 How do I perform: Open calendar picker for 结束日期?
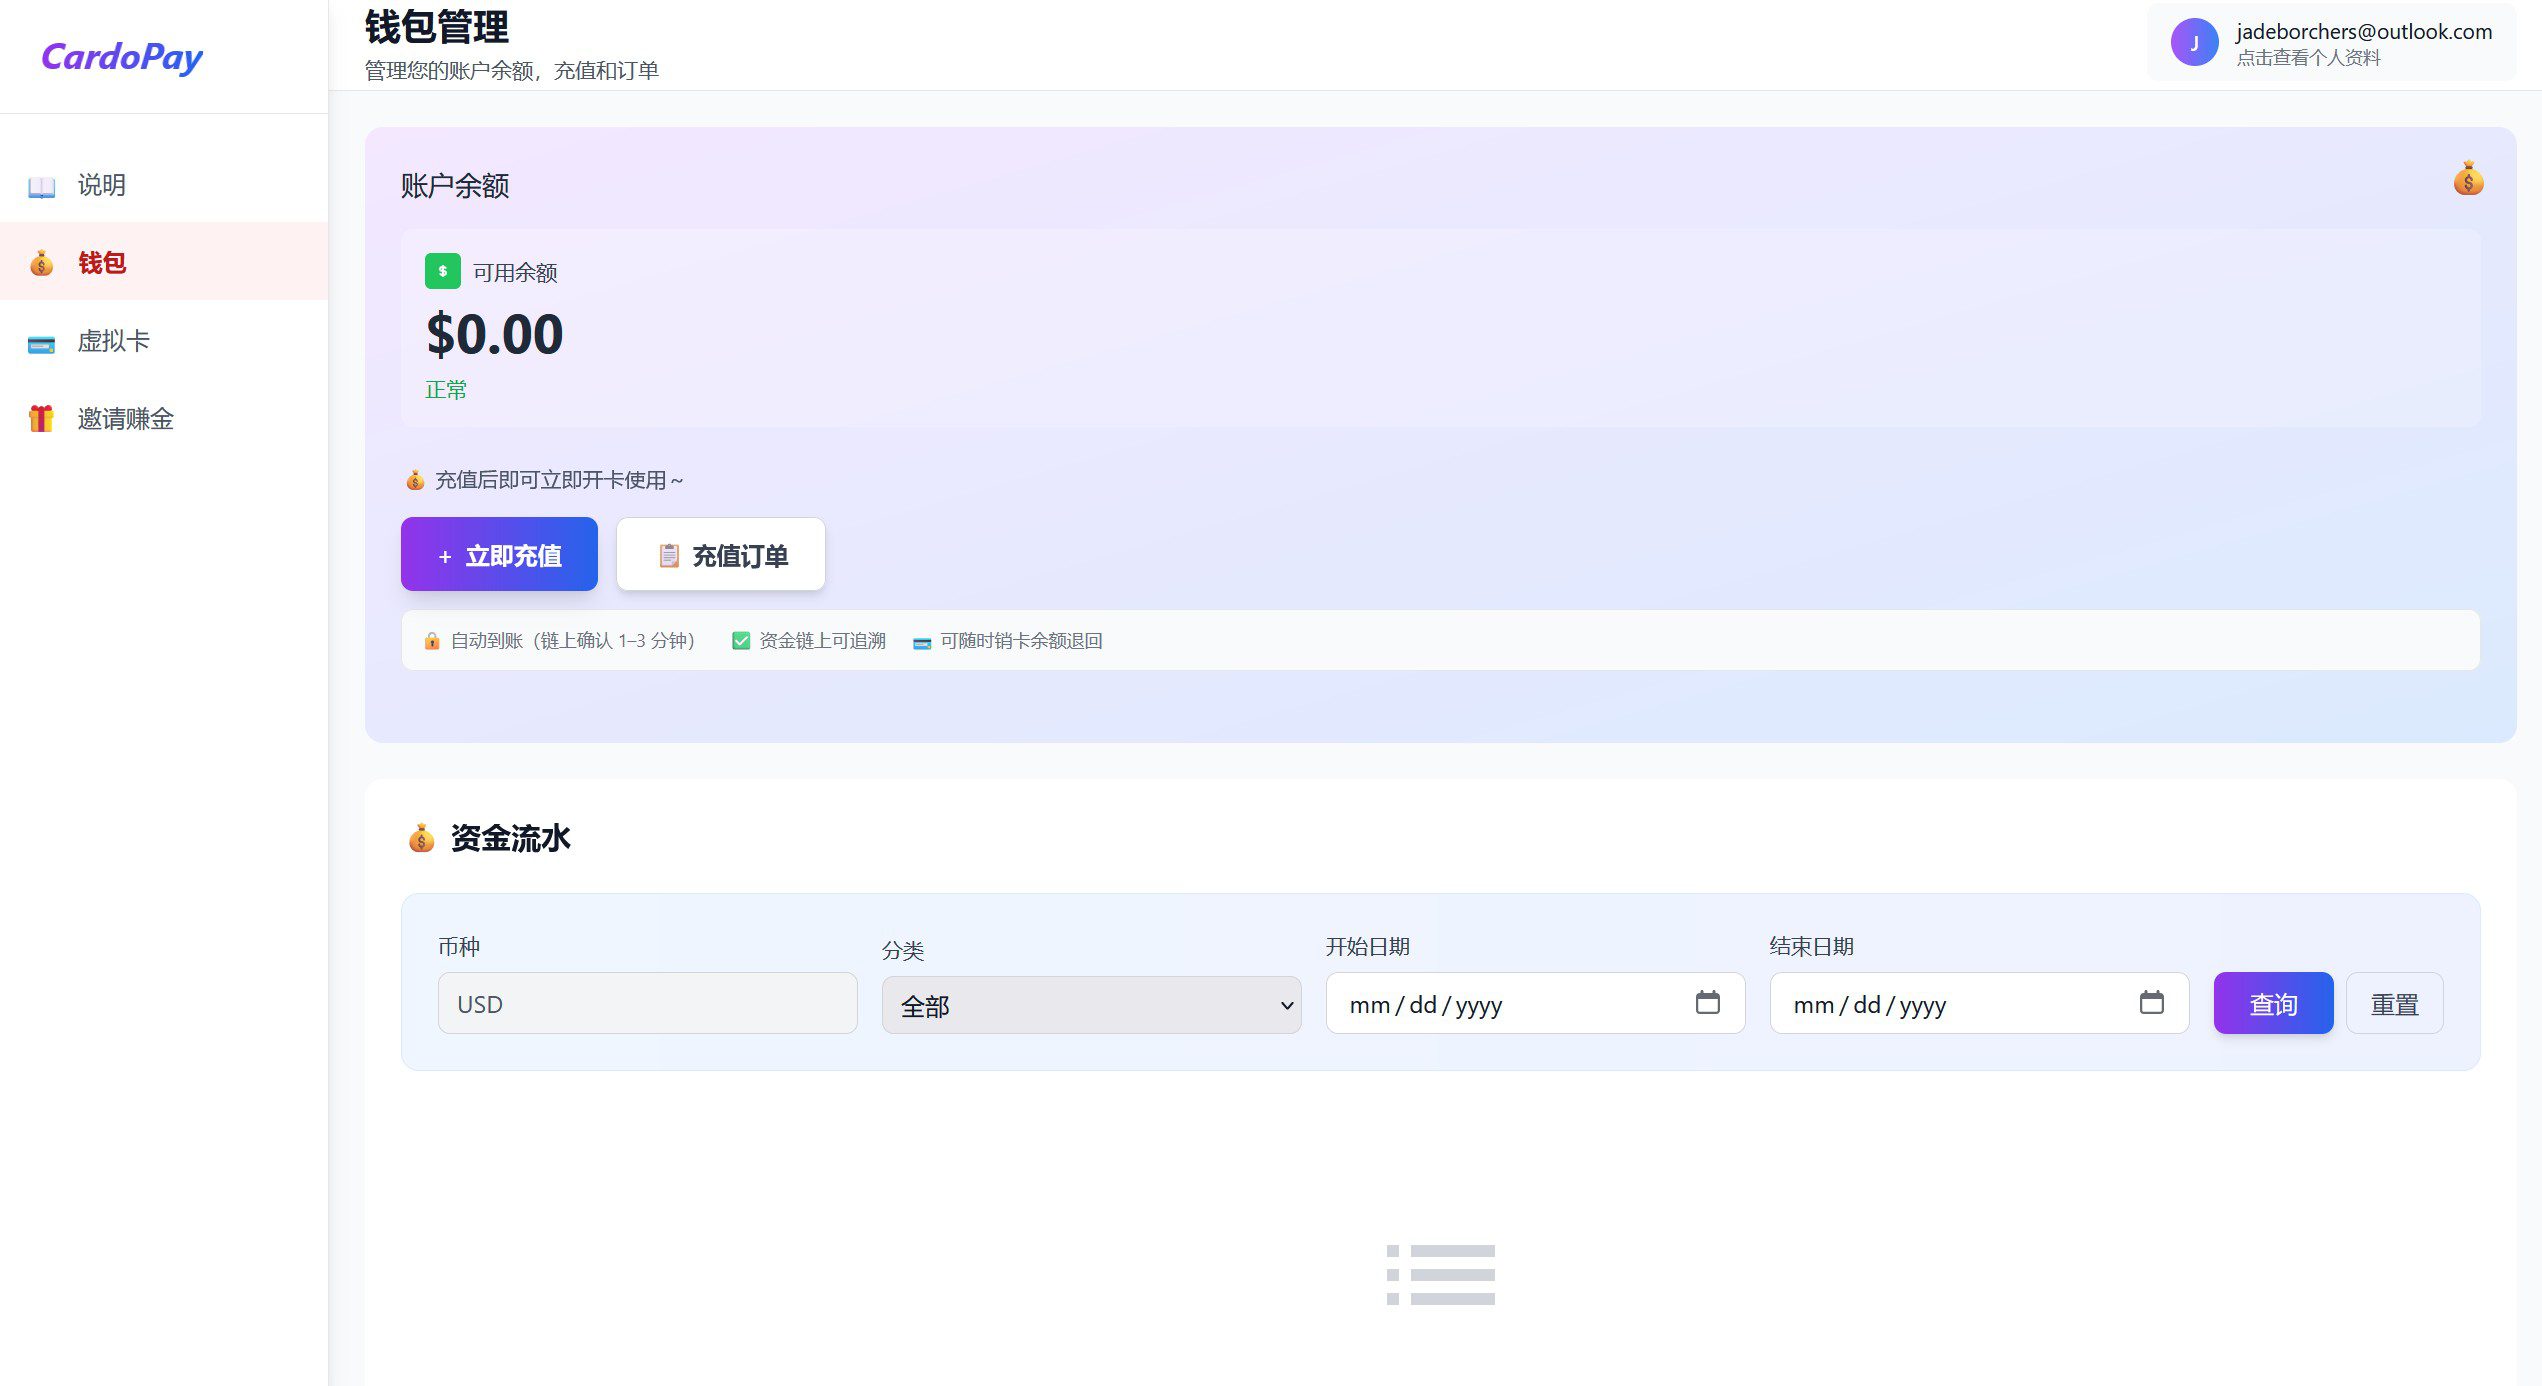(x=2151, y=1002)
